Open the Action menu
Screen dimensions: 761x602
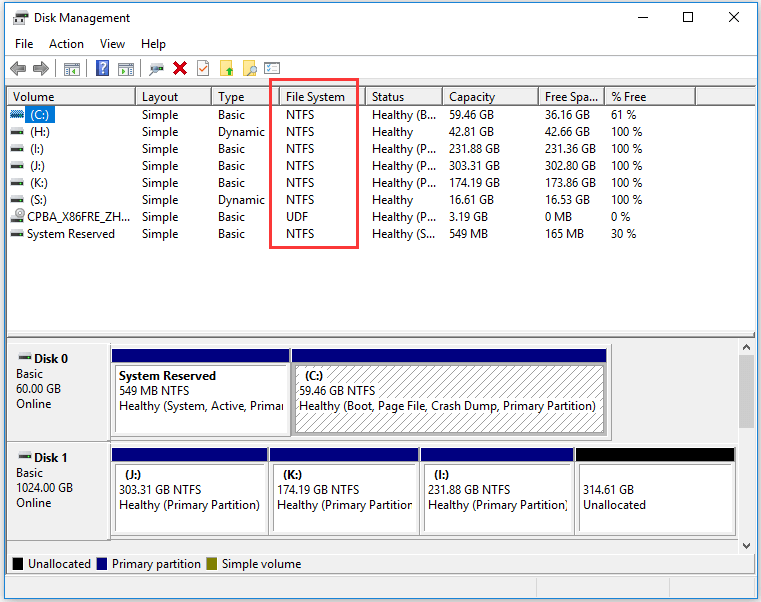[x=66, y=44]
